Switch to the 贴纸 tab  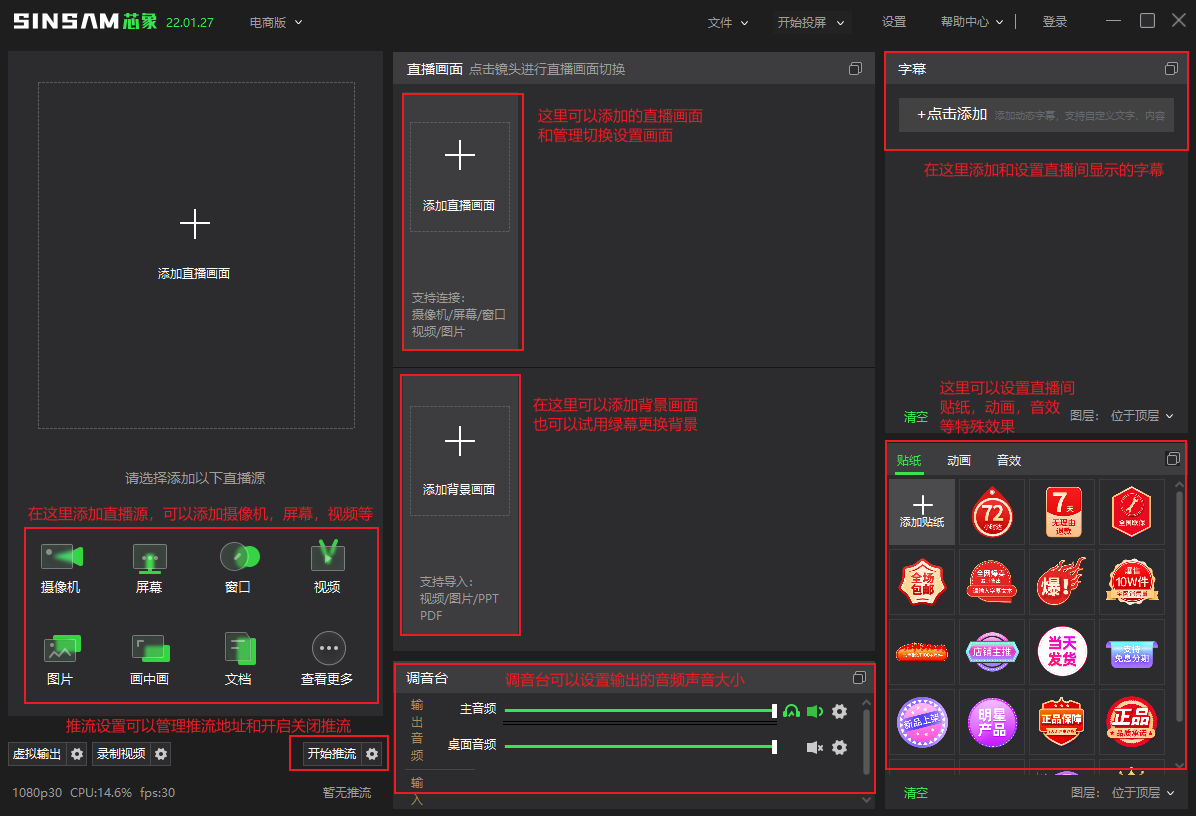click(x=909, y=461)
